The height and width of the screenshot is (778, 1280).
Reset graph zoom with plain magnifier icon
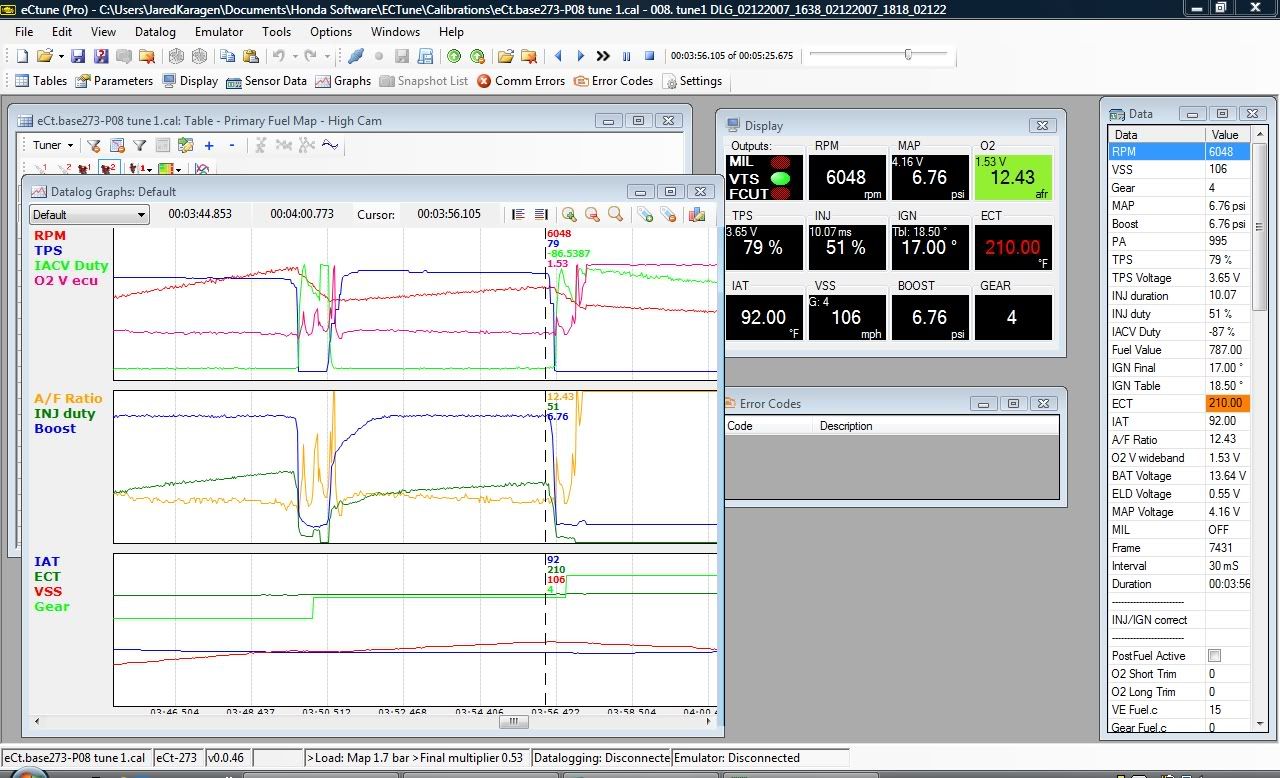[615, 214]
